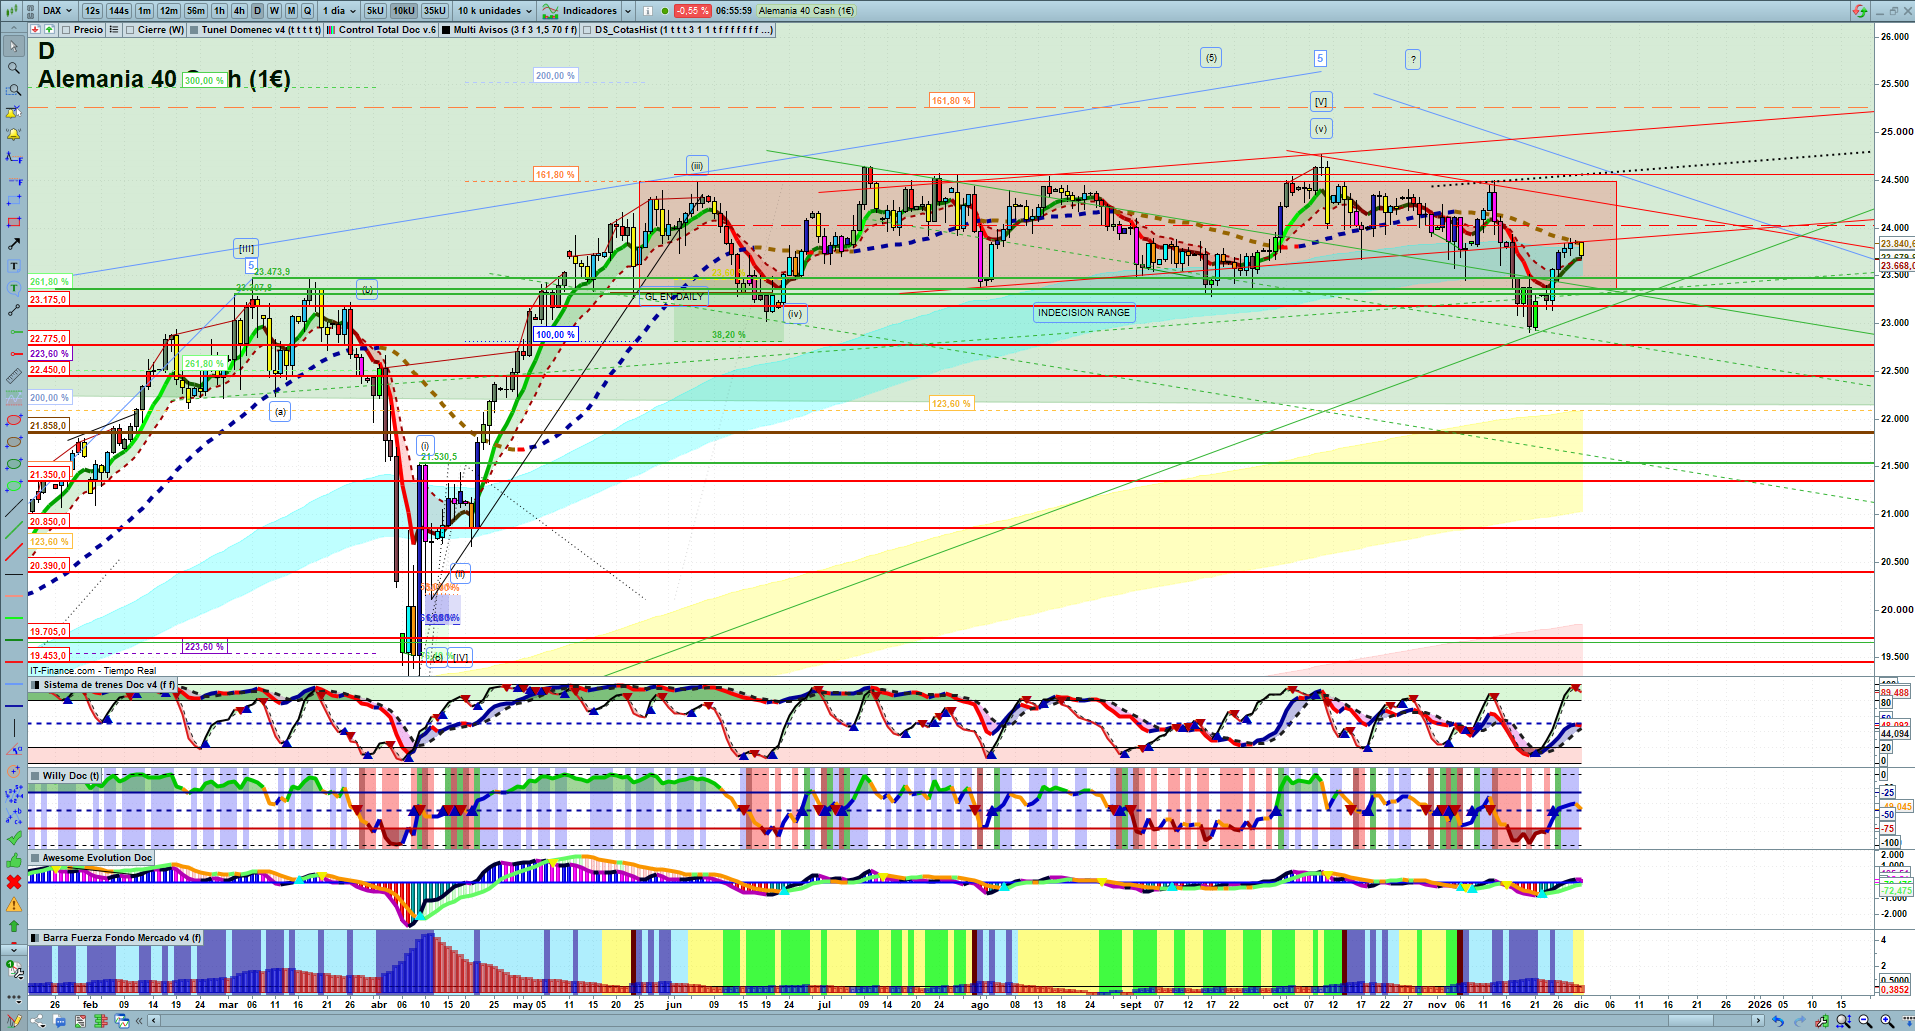Select the pointer cursor tool

point(14,46)
